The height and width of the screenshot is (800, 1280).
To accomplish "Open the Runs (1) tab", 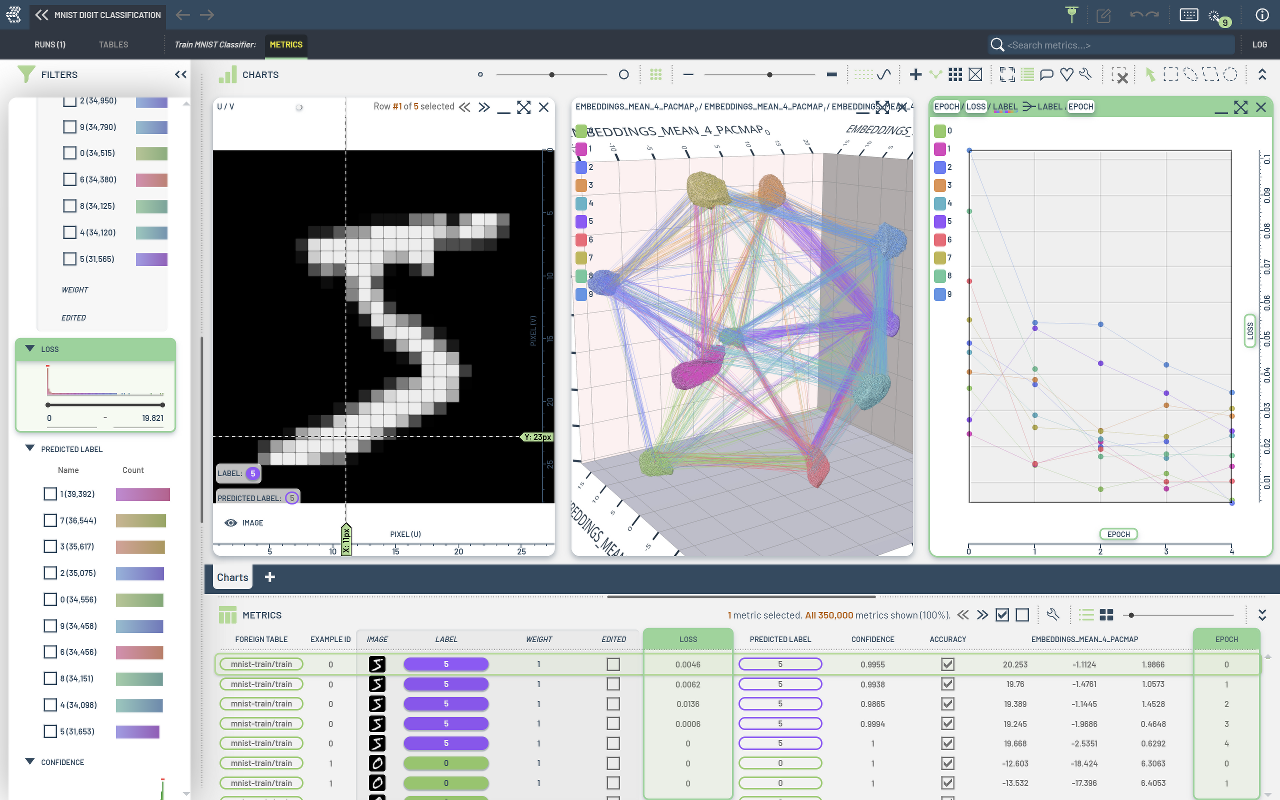I will coord(49,45).
